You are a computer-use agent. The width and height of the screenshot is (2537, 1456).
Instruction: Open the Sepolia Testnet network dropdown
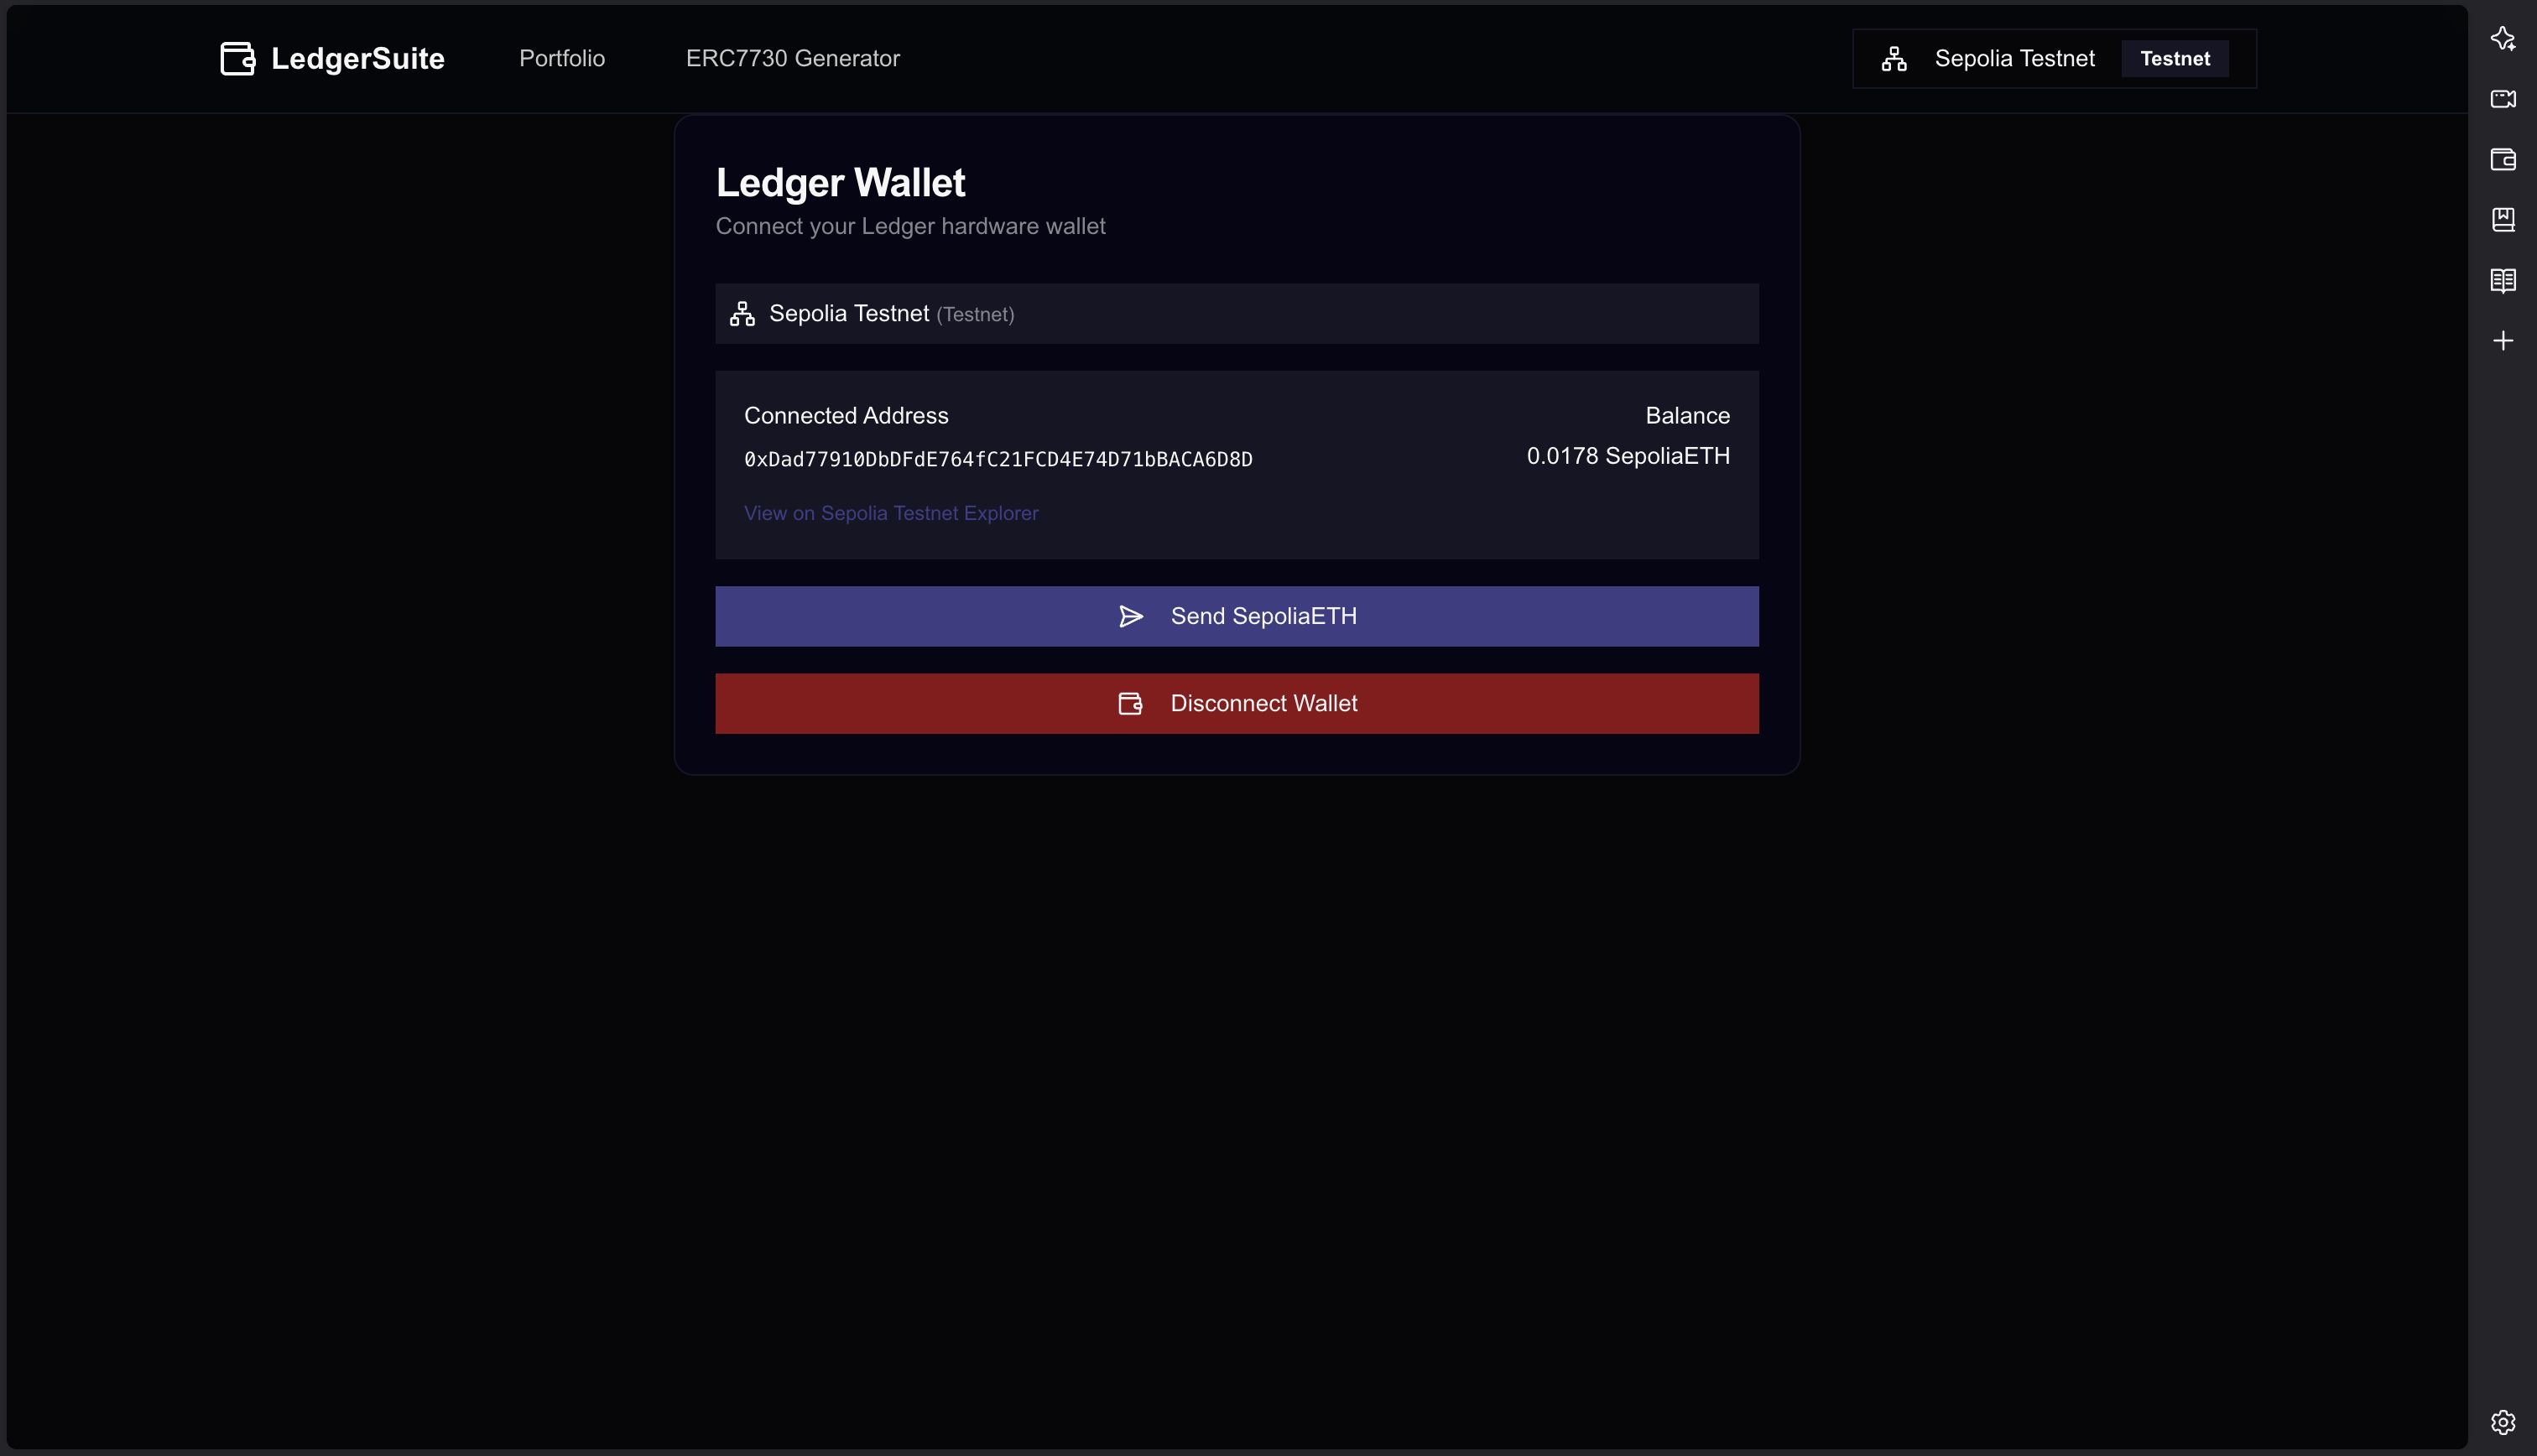pyautogui.click(x=2054, y=59)
